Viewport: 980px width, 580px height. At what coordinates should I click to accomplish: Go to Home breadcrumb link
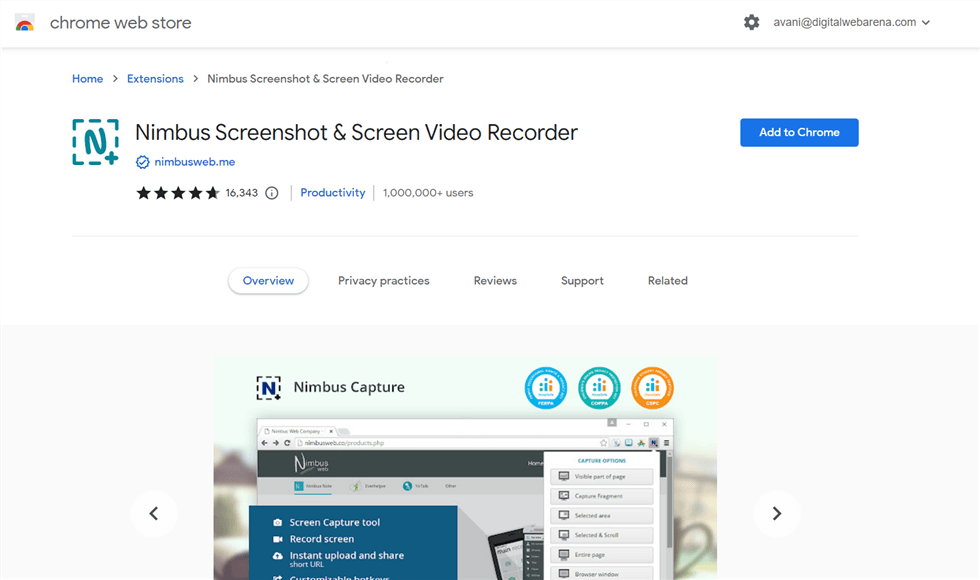(x=88, y=79)
